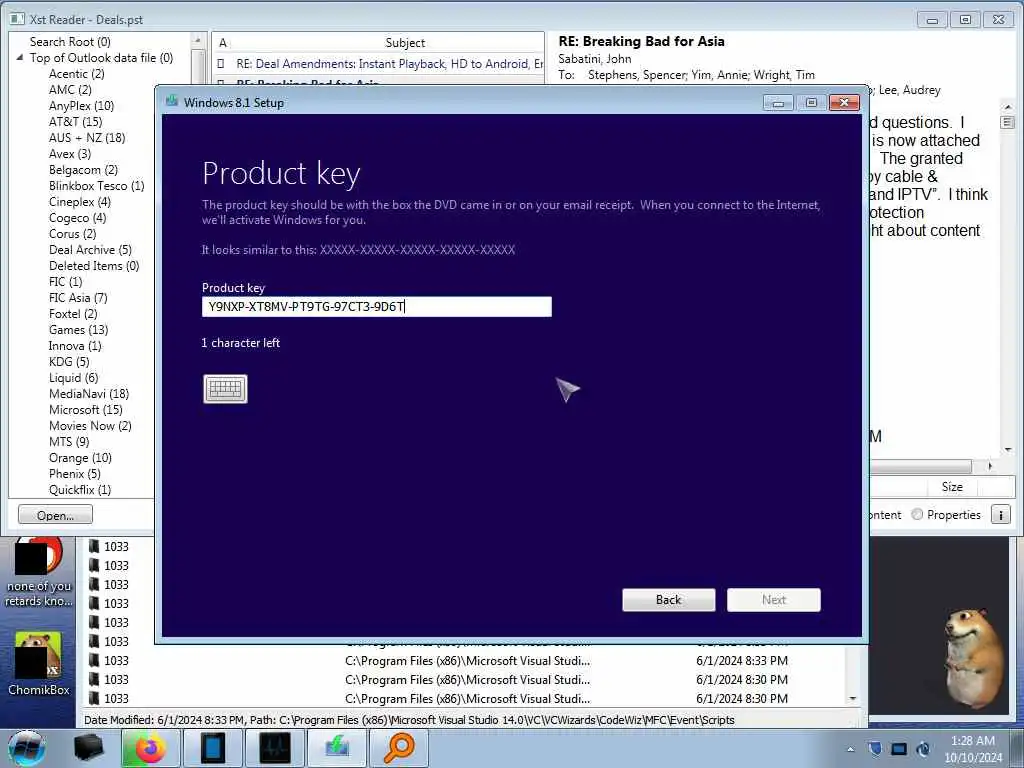Select MTS (9) folder
The width and height of the screenshot is (1024, 768).
coord(69,441)
